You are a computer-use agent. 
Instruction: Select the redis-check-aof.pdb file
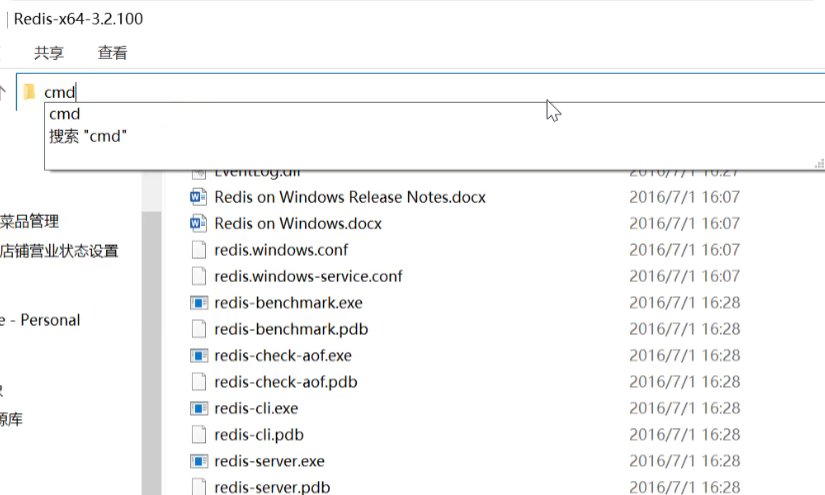tap(286, 382)
